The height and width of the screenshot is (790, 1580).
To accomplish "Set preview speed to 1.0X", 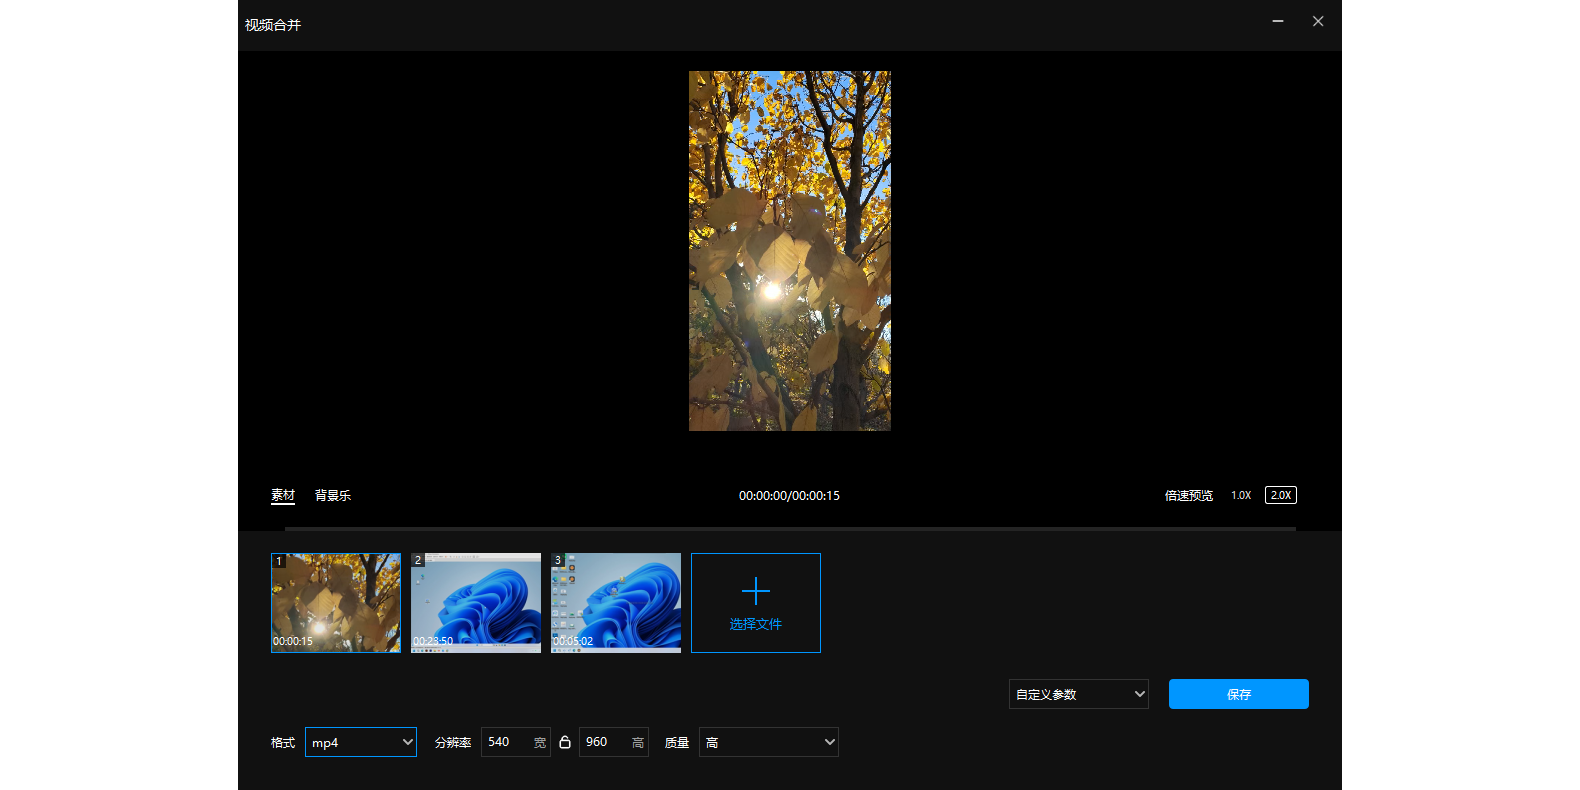I will [x=1241, y=495].
